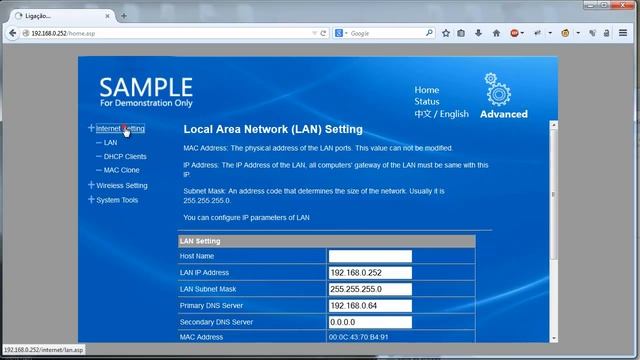Click the Advanced gear icon

pyautogui.click(x=498, y=89)
